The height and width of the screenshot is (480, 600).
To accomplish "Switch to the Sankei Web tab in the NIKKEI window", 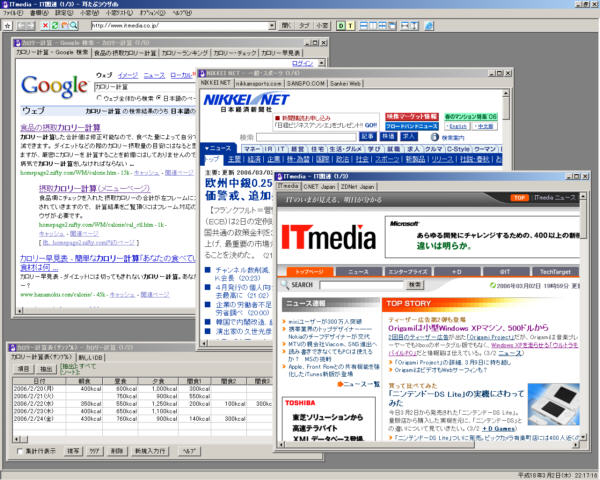I will (x=345, y=83).
